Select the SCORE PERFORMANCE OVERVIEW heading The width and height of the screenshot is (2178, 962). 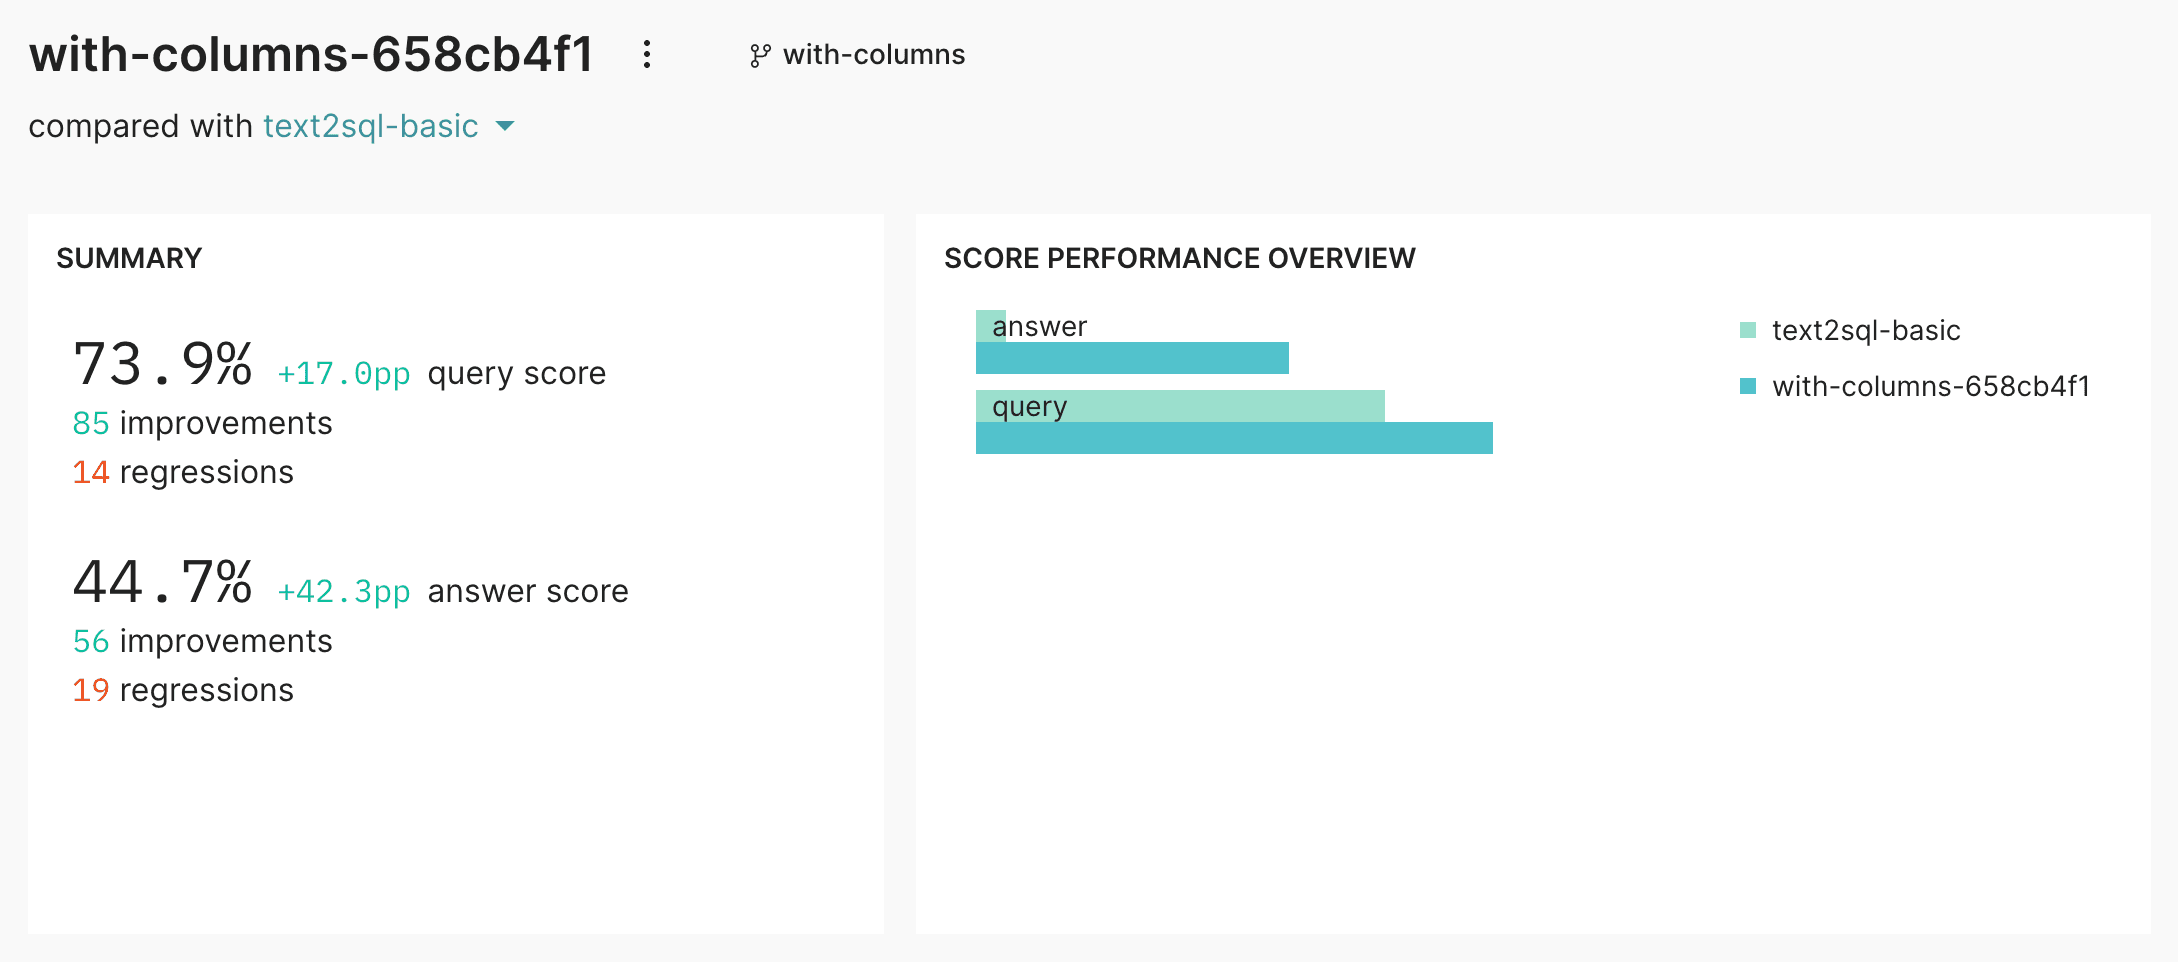[1180, 257]
